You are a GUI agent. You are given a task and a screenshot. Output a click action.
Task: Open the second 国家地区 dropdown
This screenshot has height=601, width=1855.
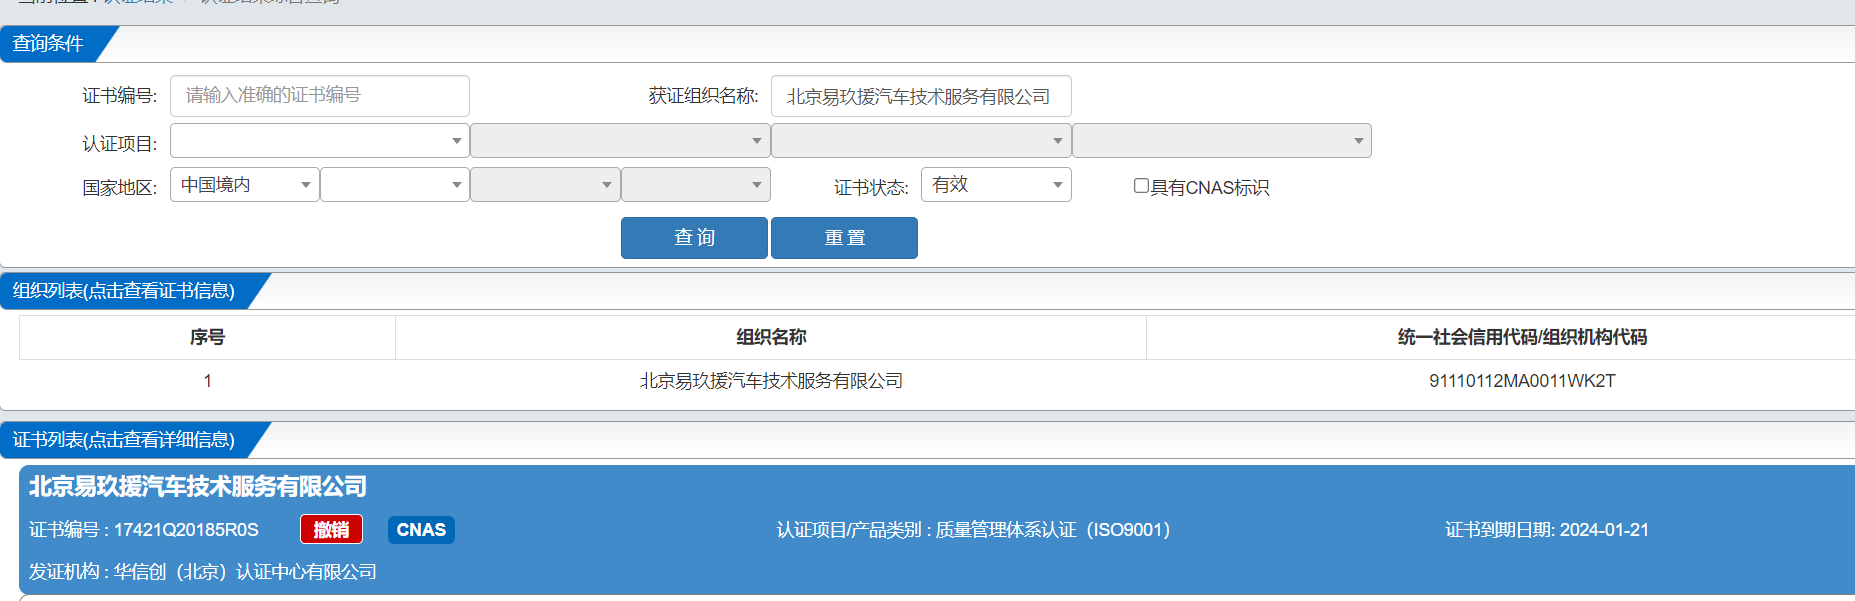(395, 185)
